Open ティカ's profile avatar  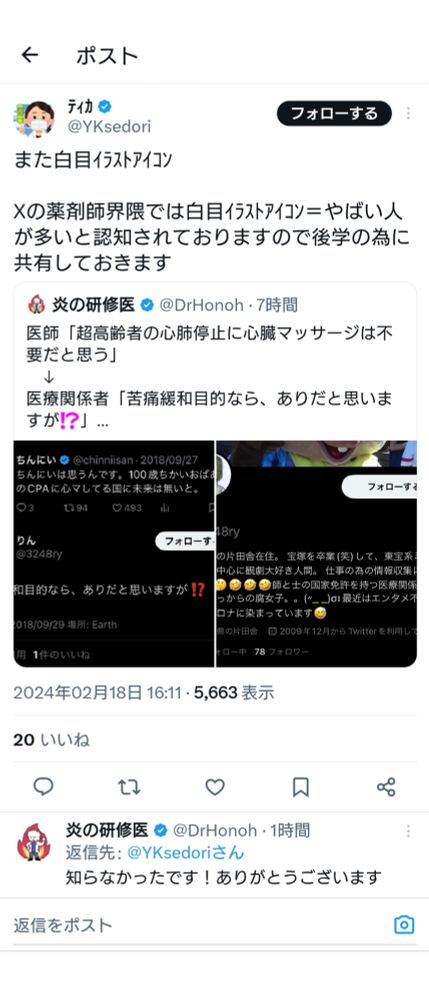tap(34, 118)
